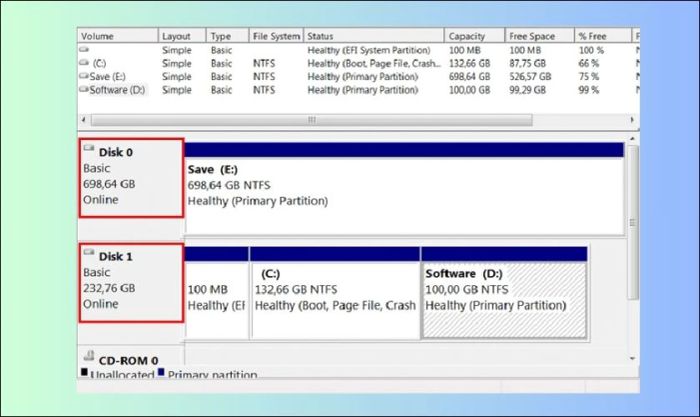Click the 100 % free cell

[x=591, y=50]
